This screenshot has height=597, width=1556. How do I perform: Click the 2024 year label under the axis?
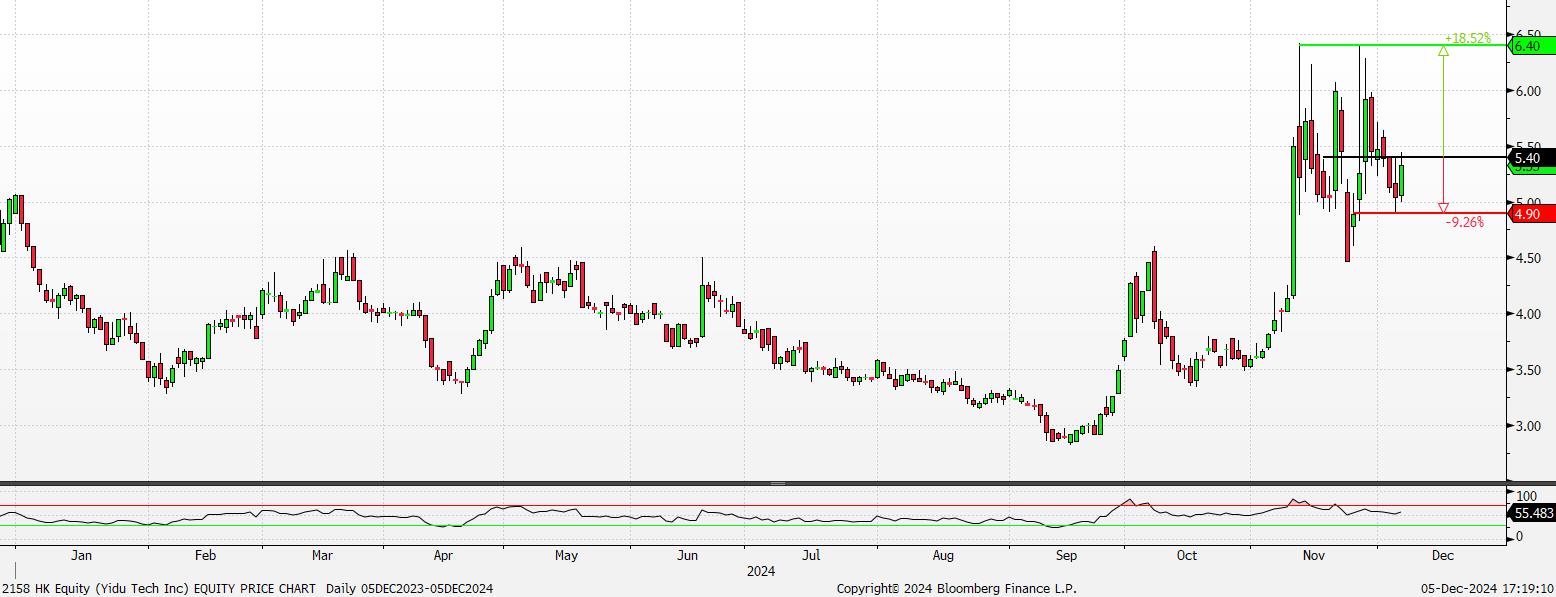coord(759,572)
